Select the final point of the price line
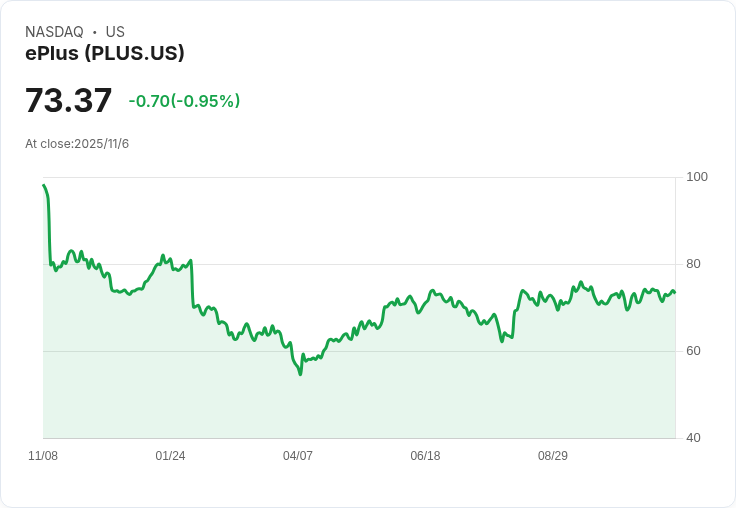Image resolution: width=736 pixels, height=508 pixels. [x=674, y=292]
